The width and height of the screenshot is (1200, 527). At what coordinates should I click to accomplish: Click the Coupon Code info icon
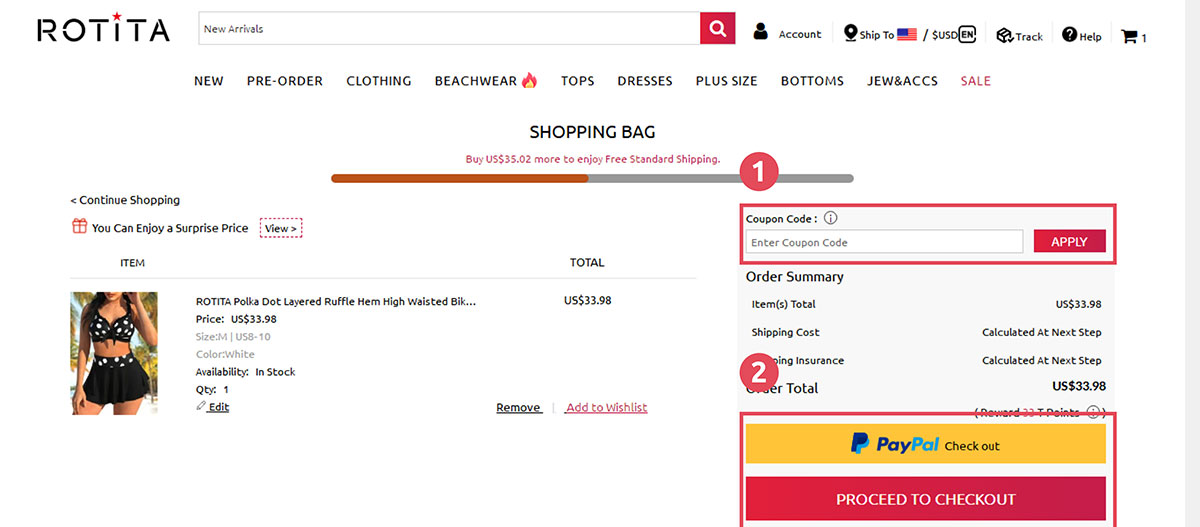click(830, 218)
